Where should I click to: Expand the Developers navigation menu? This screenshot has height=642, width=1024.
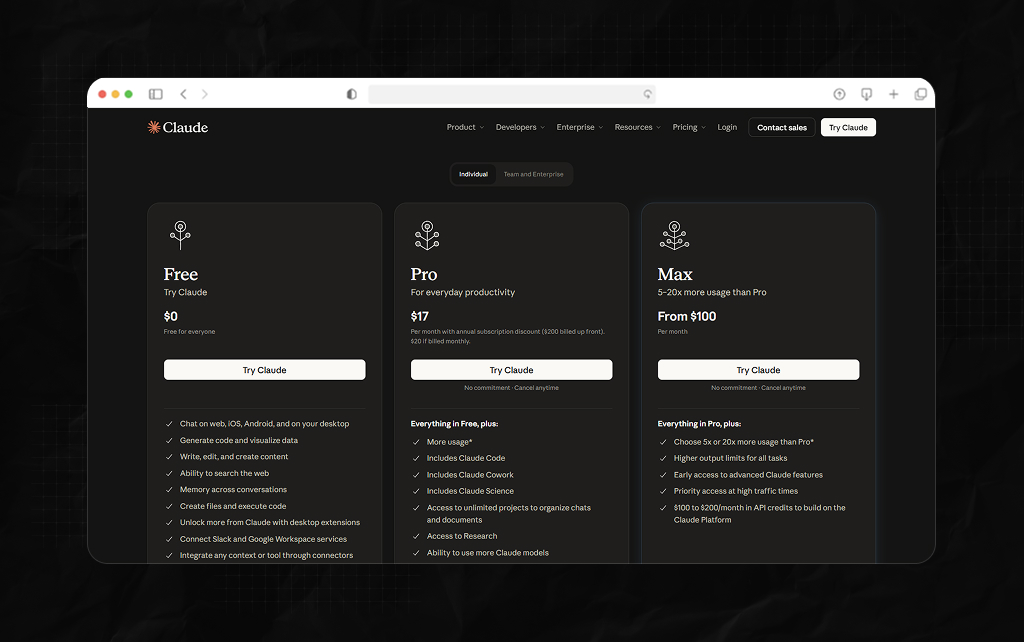click(x=520, y=127)
